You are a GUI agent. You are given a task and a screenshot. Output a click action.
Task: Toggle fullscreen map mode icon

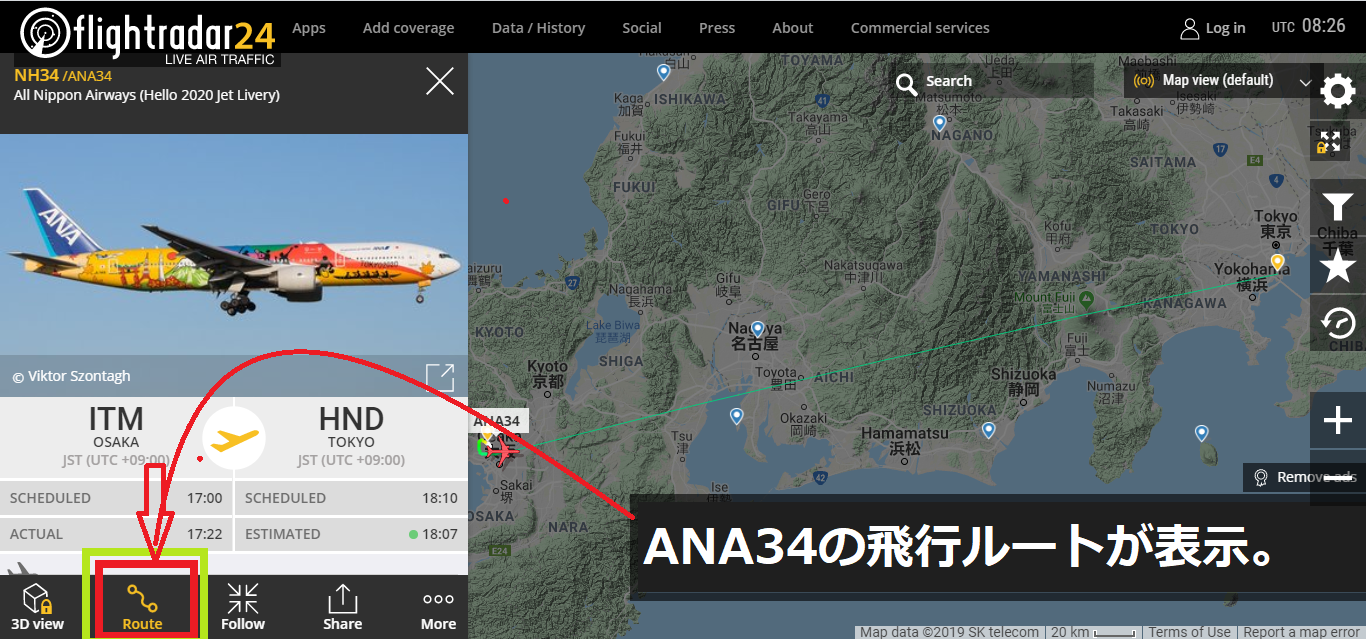pyautogui.click(x=1328, y=142)
